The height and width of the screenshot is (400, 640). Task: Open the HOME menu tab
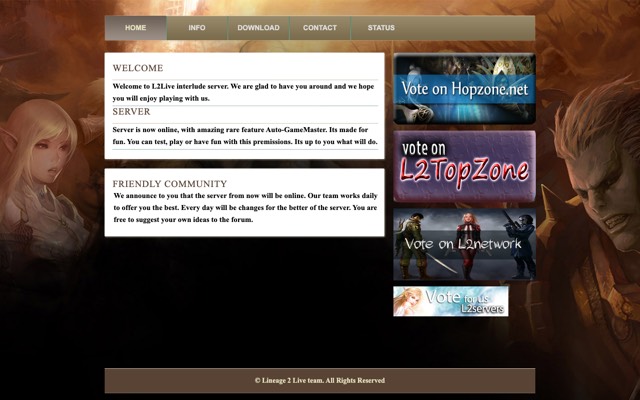click(x=136, y=28)
